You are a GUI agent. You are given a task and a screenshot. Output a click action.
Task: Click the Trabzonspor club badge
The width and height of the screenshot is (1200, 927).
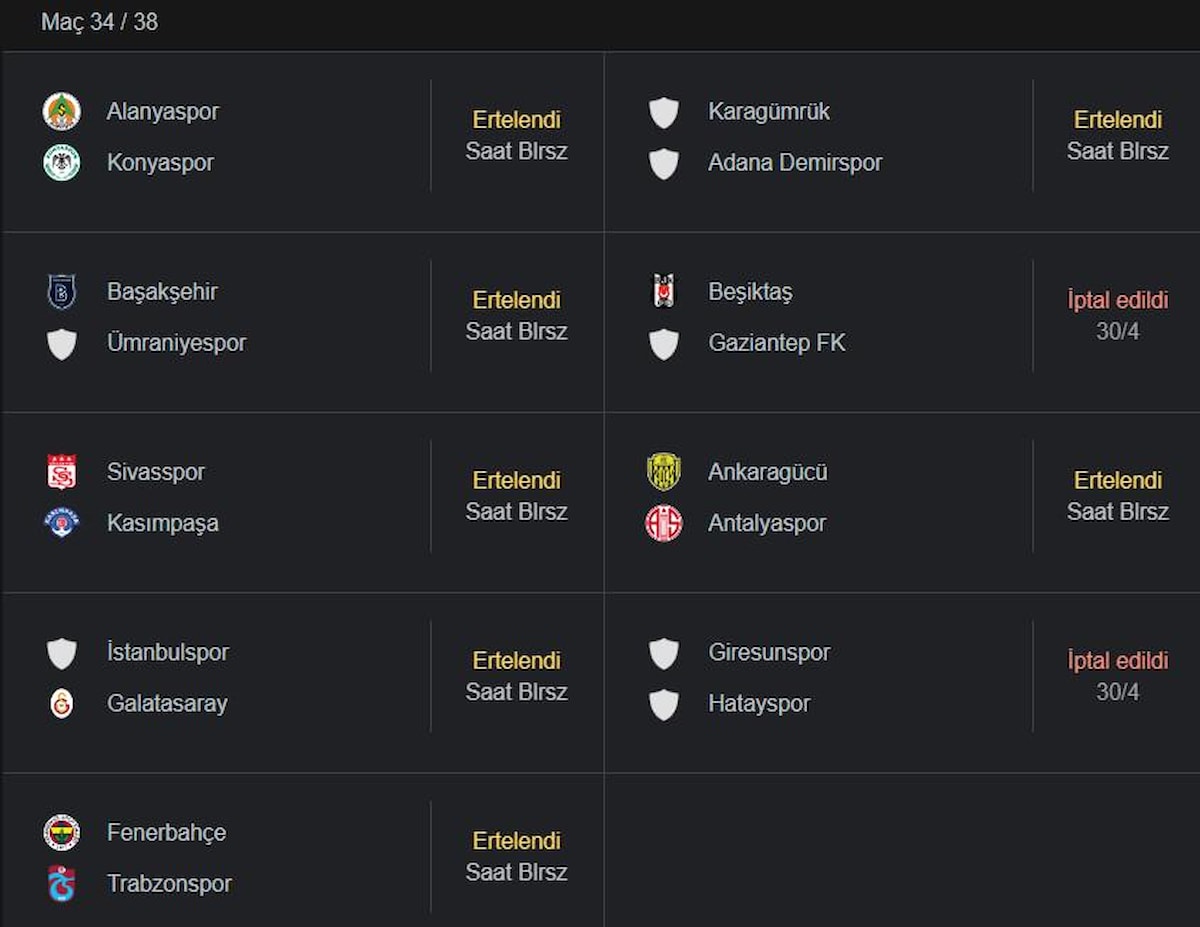pyautogui.click(x=62, y=883)
